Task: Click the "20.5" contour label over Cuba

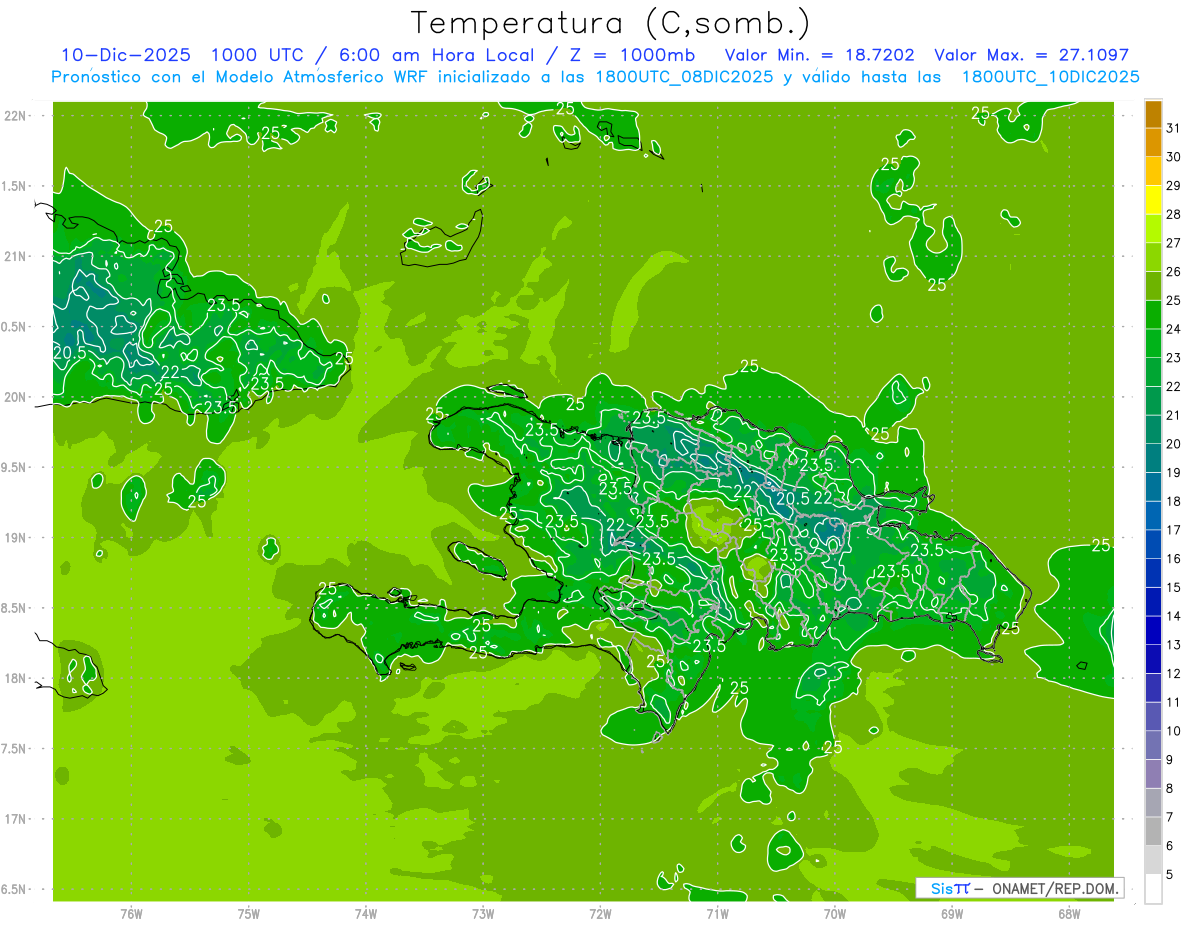Action: (69, 352)
